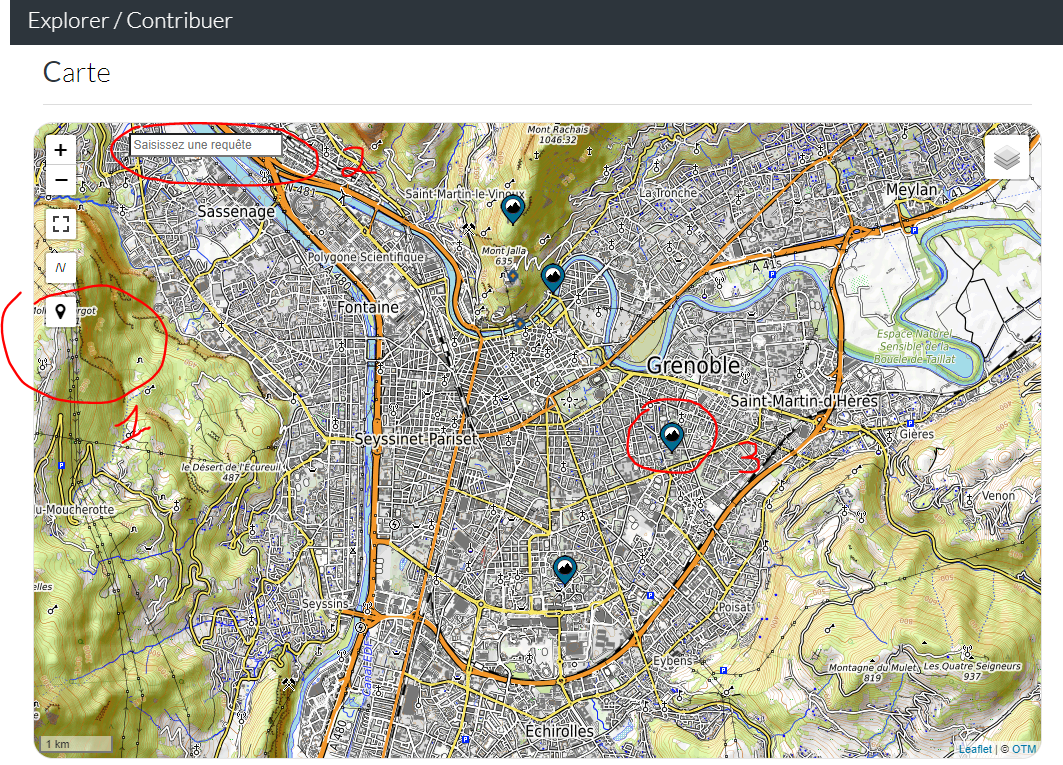The height and width of the screenshot is (765, 1063).
Task: Click the 'Carte' section heading
Action: click(x=77, y=72)
